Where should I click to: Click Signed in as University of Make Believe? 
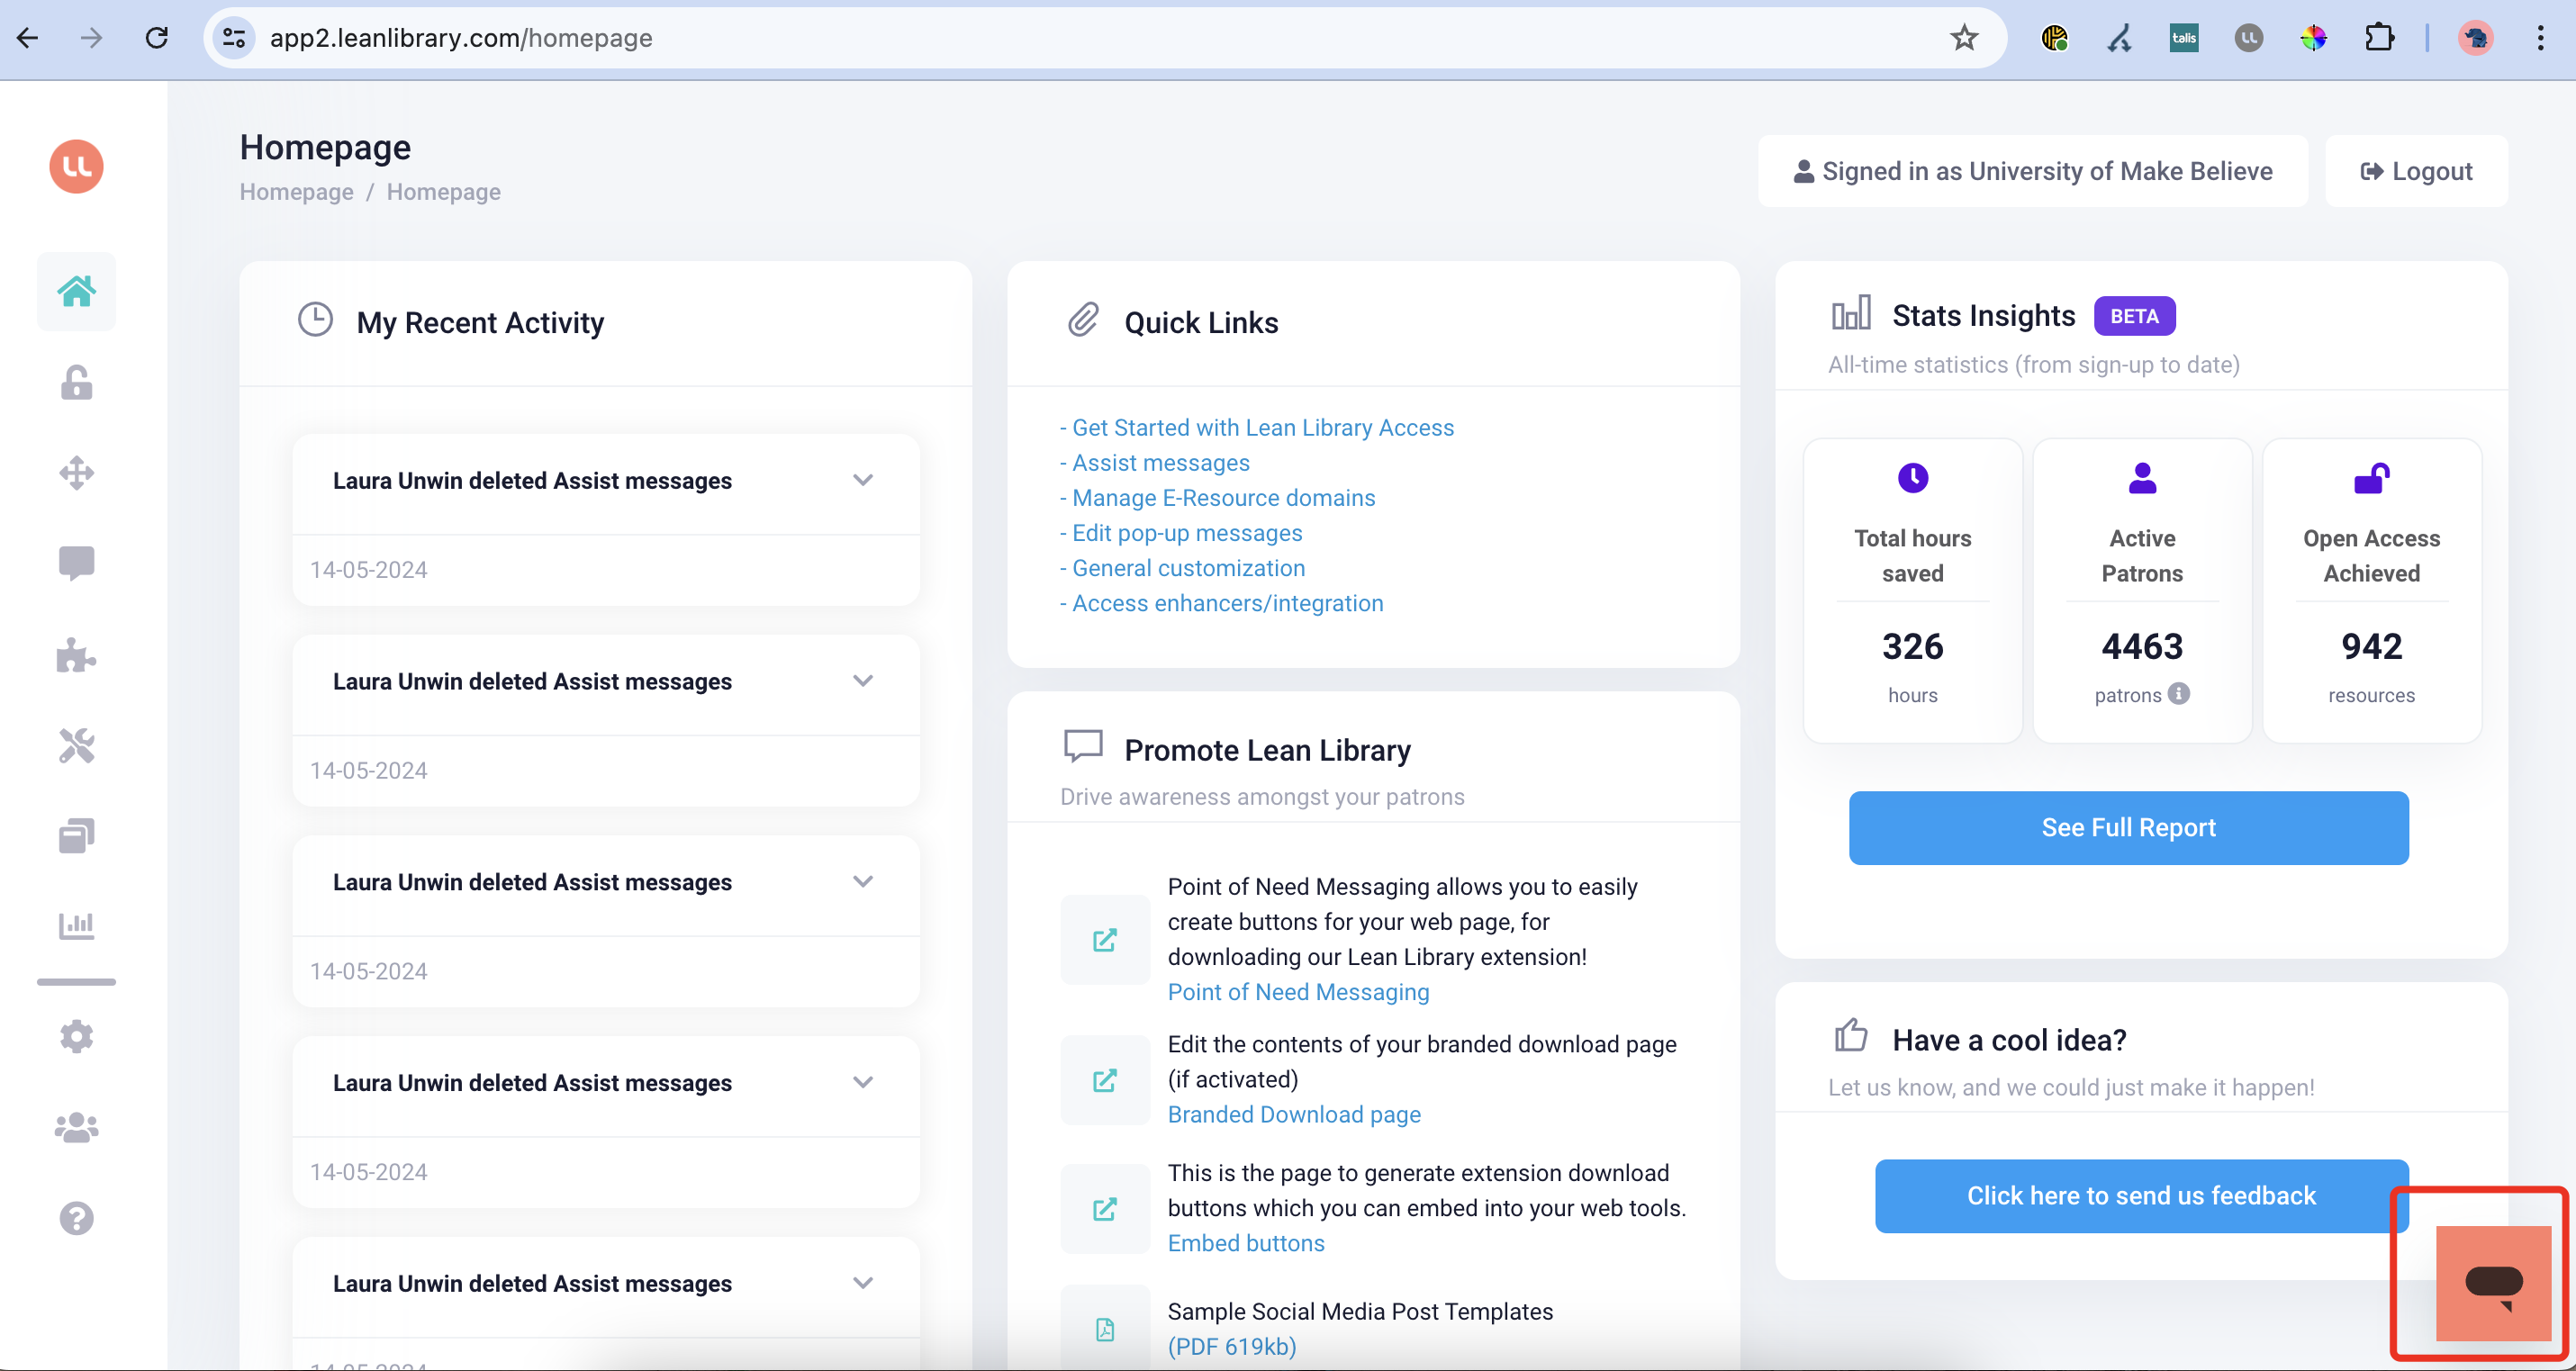(2032, 171)
